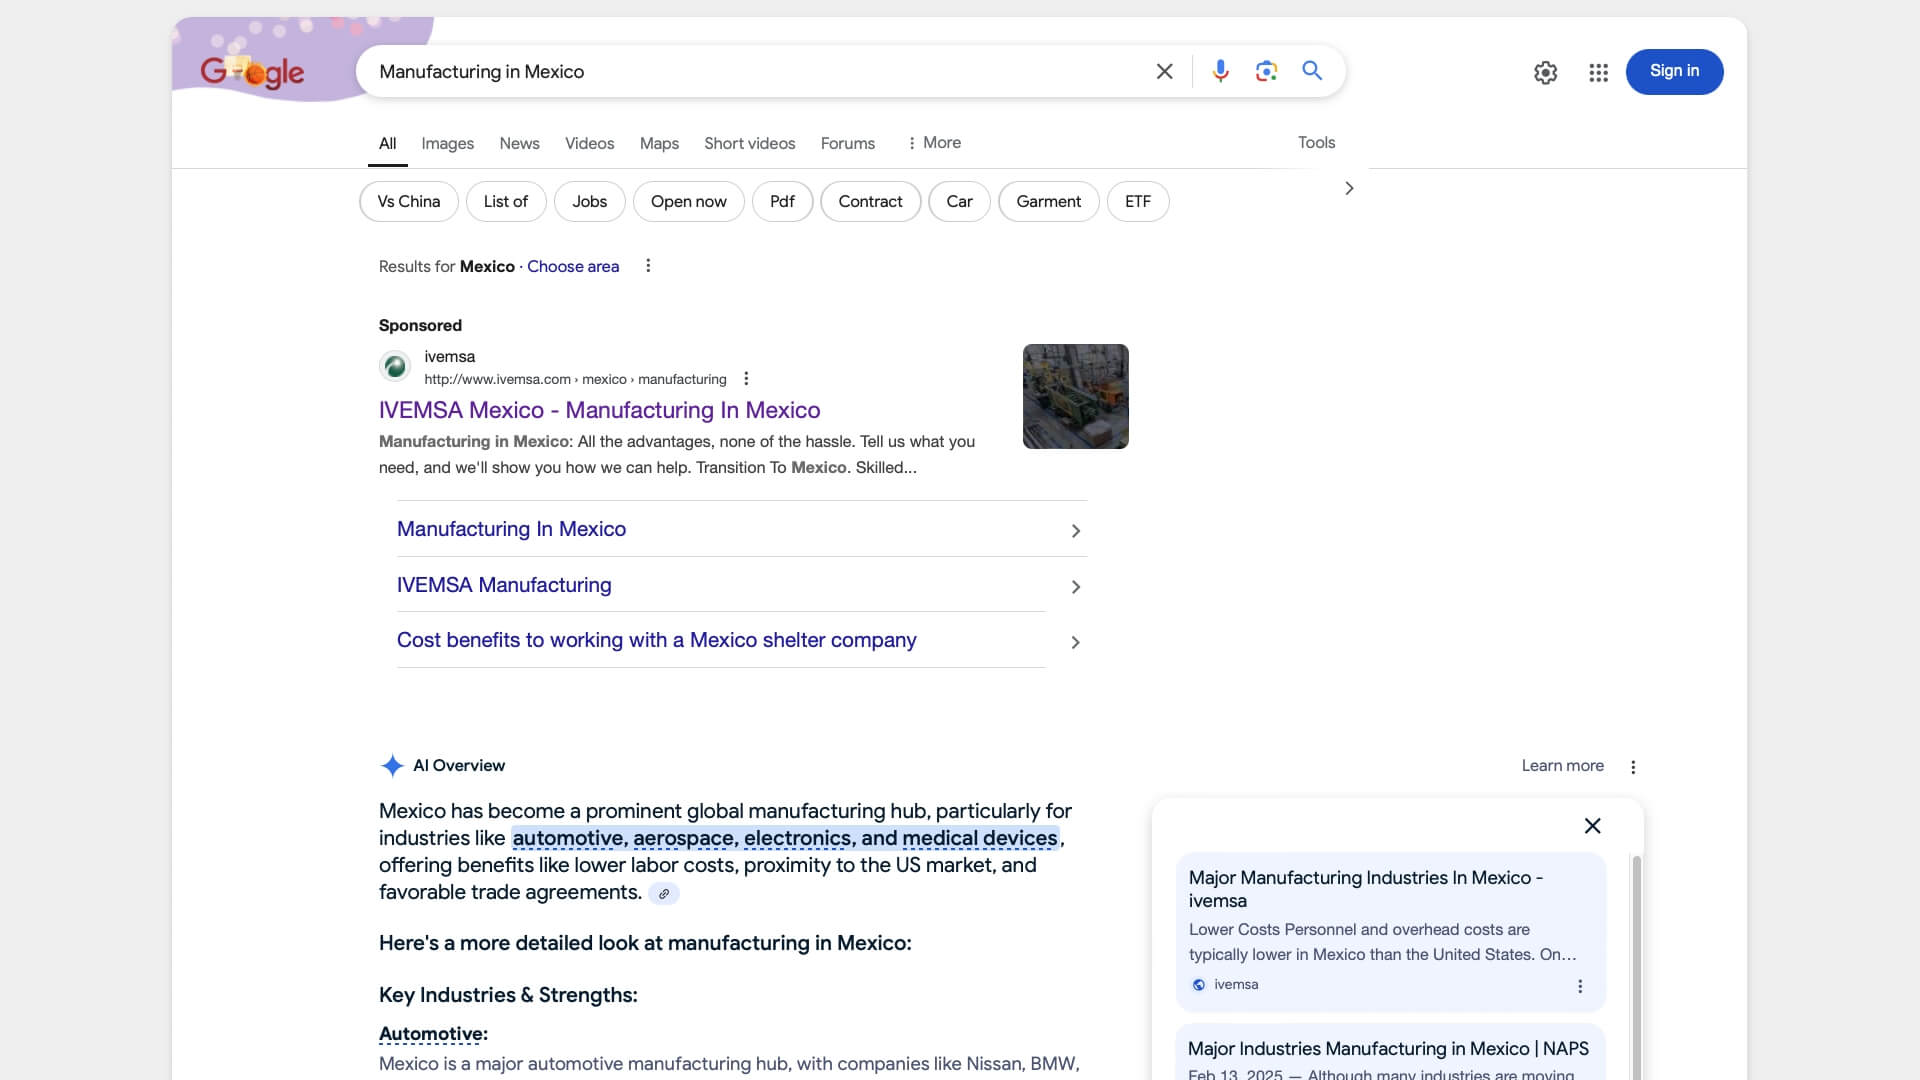
Task: Click the underlined 'Automotive:' term
Action: point(433,1034)
